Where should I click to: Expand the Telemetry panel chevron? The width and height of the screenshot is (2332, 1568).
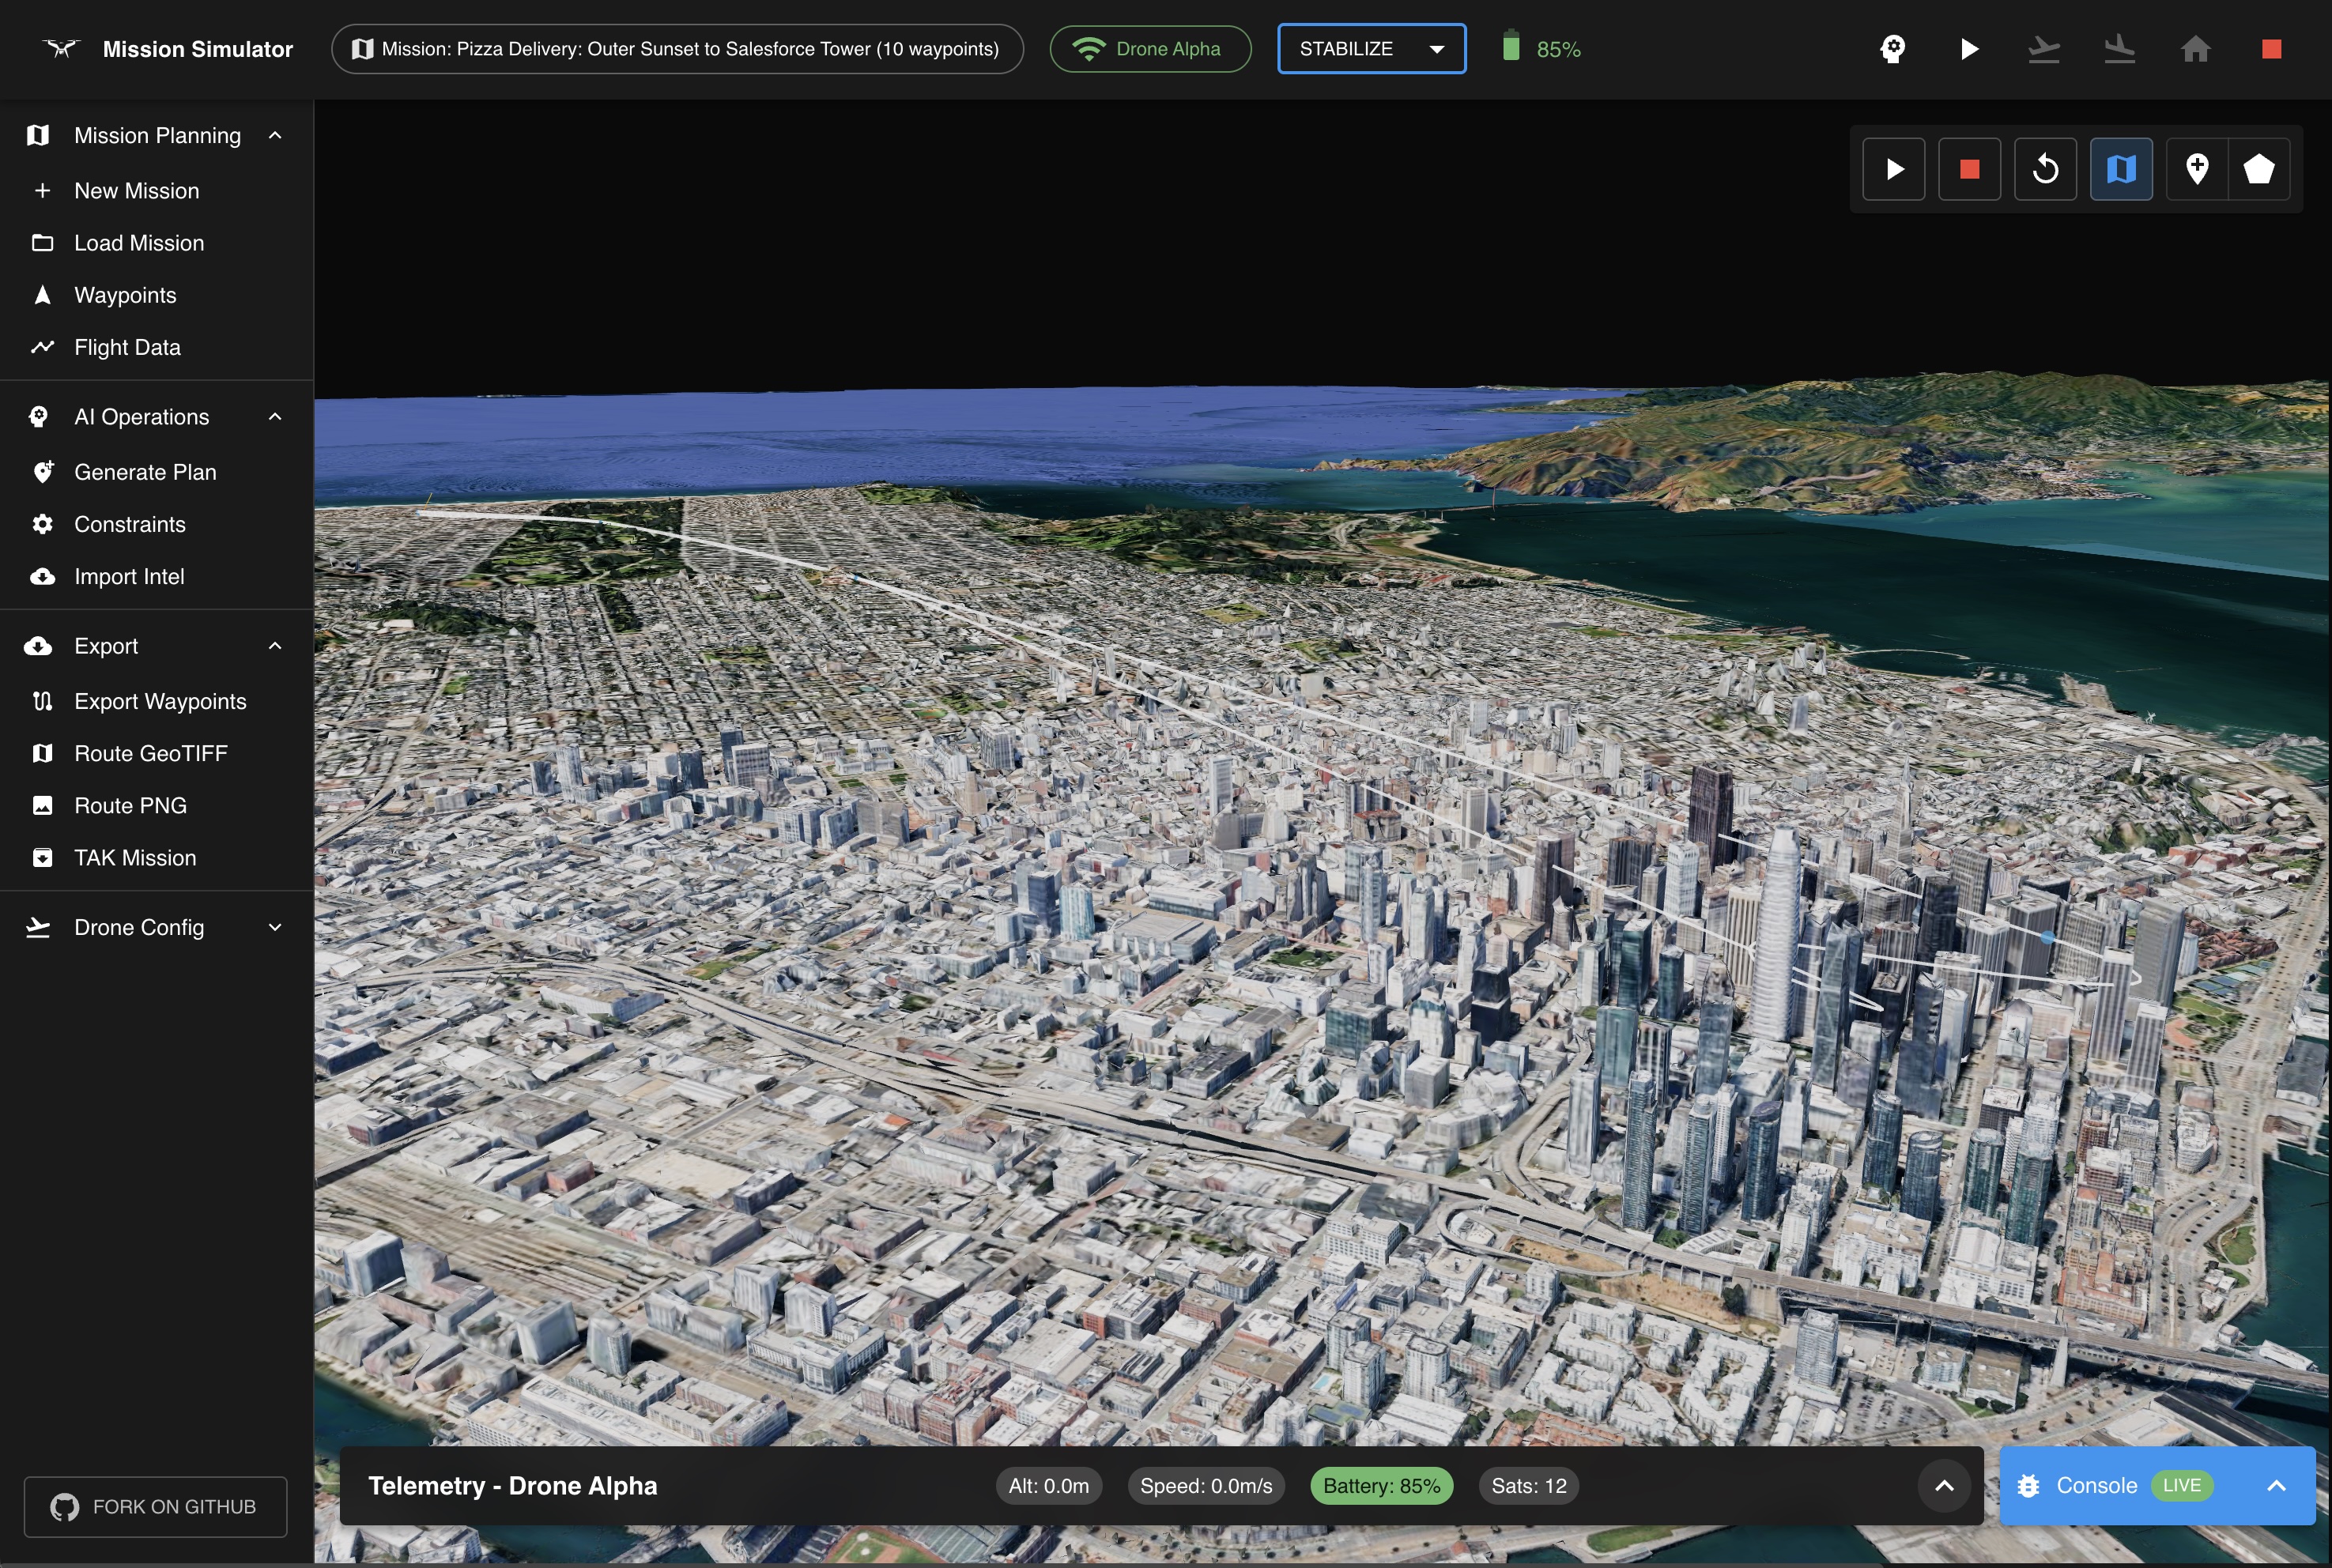pyautogui.click(x=1943, y=1485)
